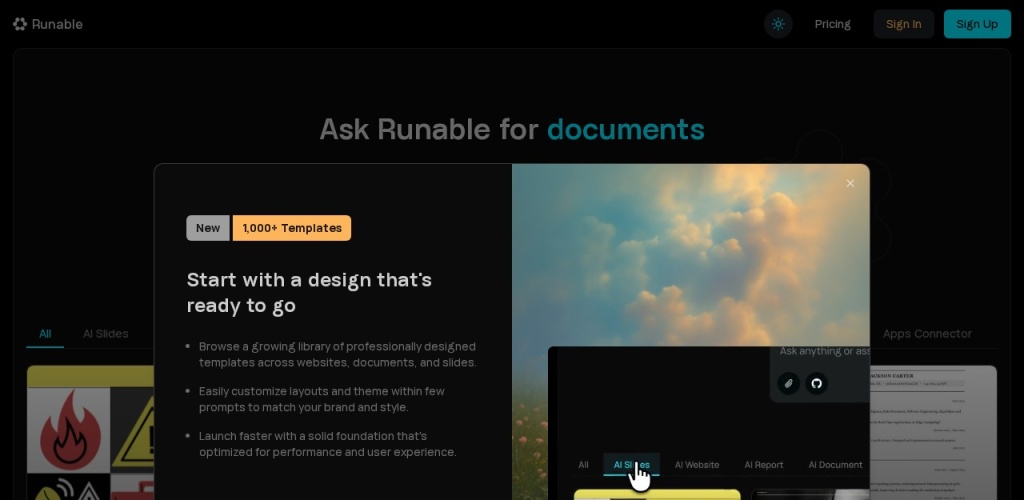Click the New badge
The image size is (1024, 500).
click(208, 228)
